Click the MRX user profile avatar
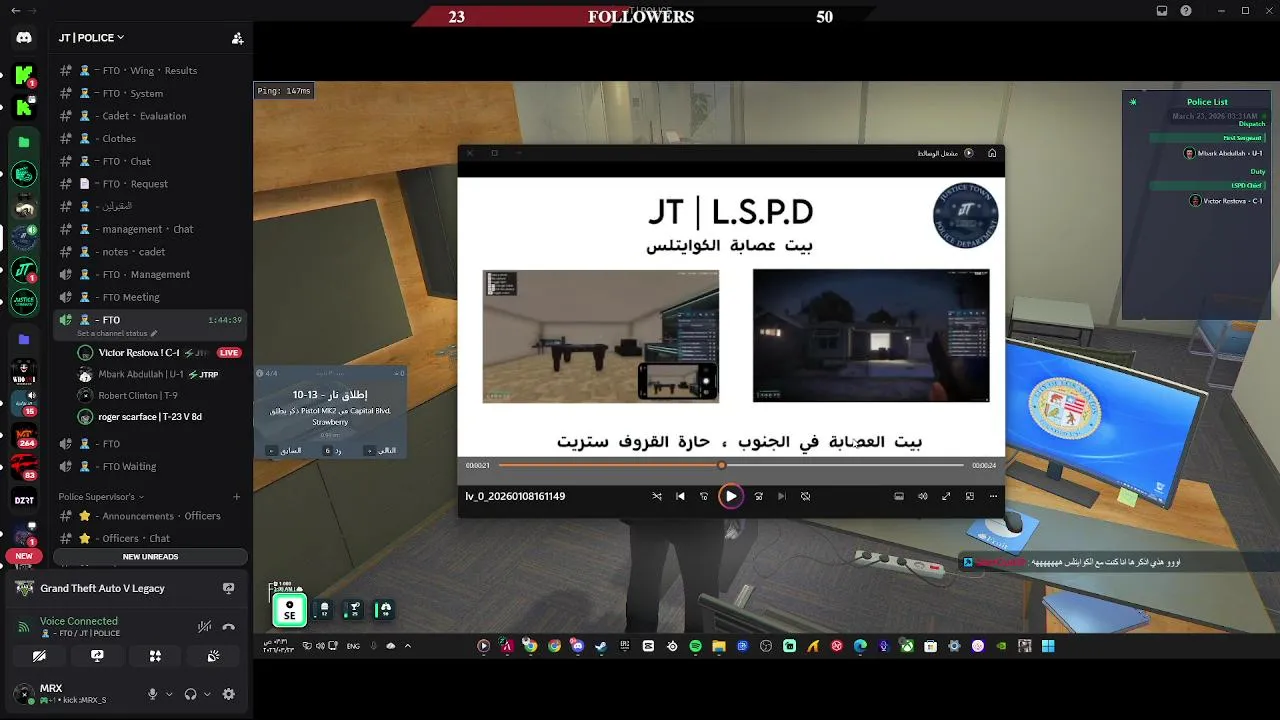 point(24,693)
